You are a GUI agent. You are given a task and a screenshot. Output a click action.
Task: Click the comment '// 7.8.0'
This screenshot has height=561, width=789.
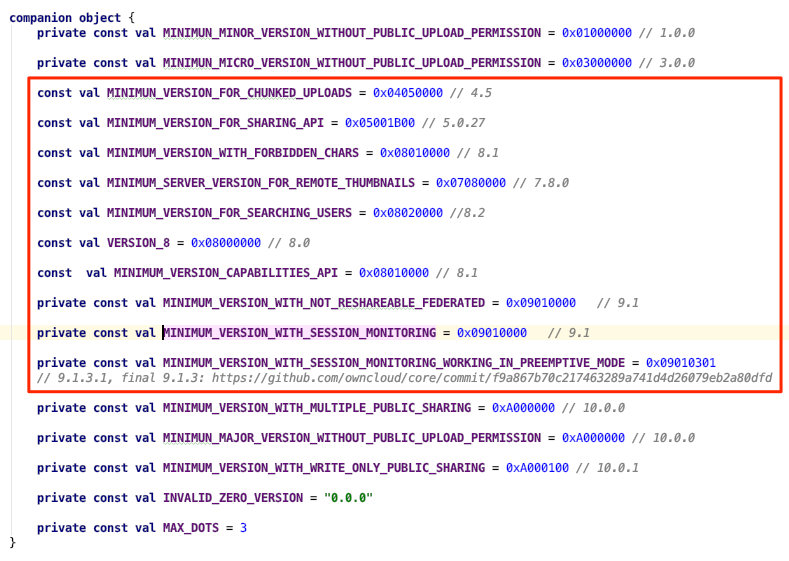(541, 183)
